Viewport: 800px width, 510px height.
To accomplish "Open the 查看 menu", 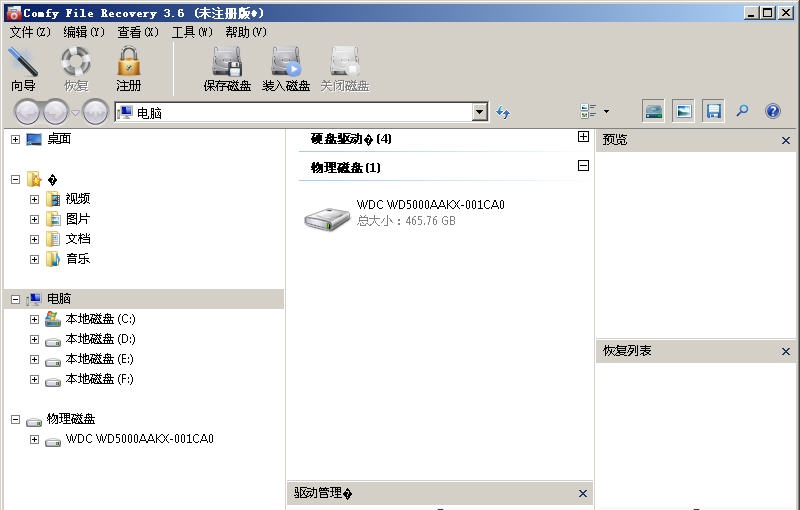I will pos(138,32).
